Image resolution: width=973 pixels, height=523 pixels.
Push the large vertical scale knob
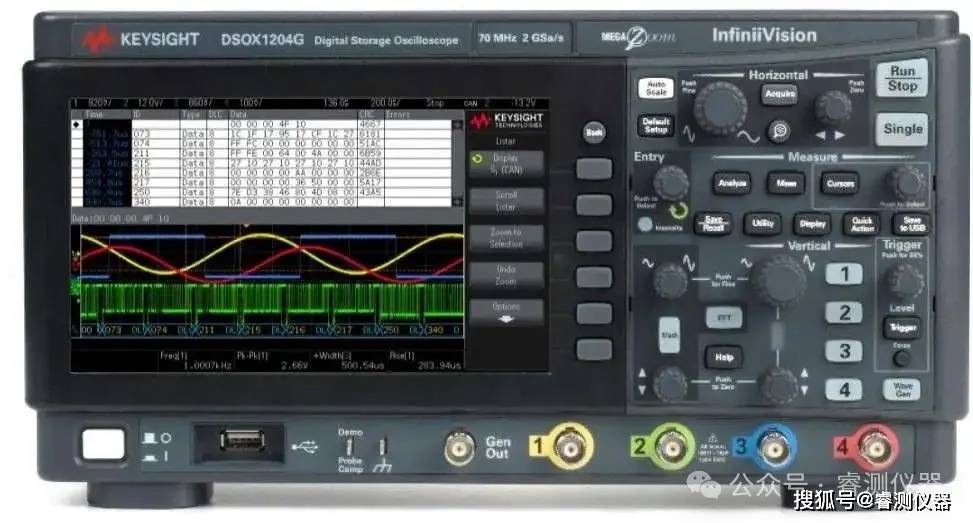tap(778, 281)
